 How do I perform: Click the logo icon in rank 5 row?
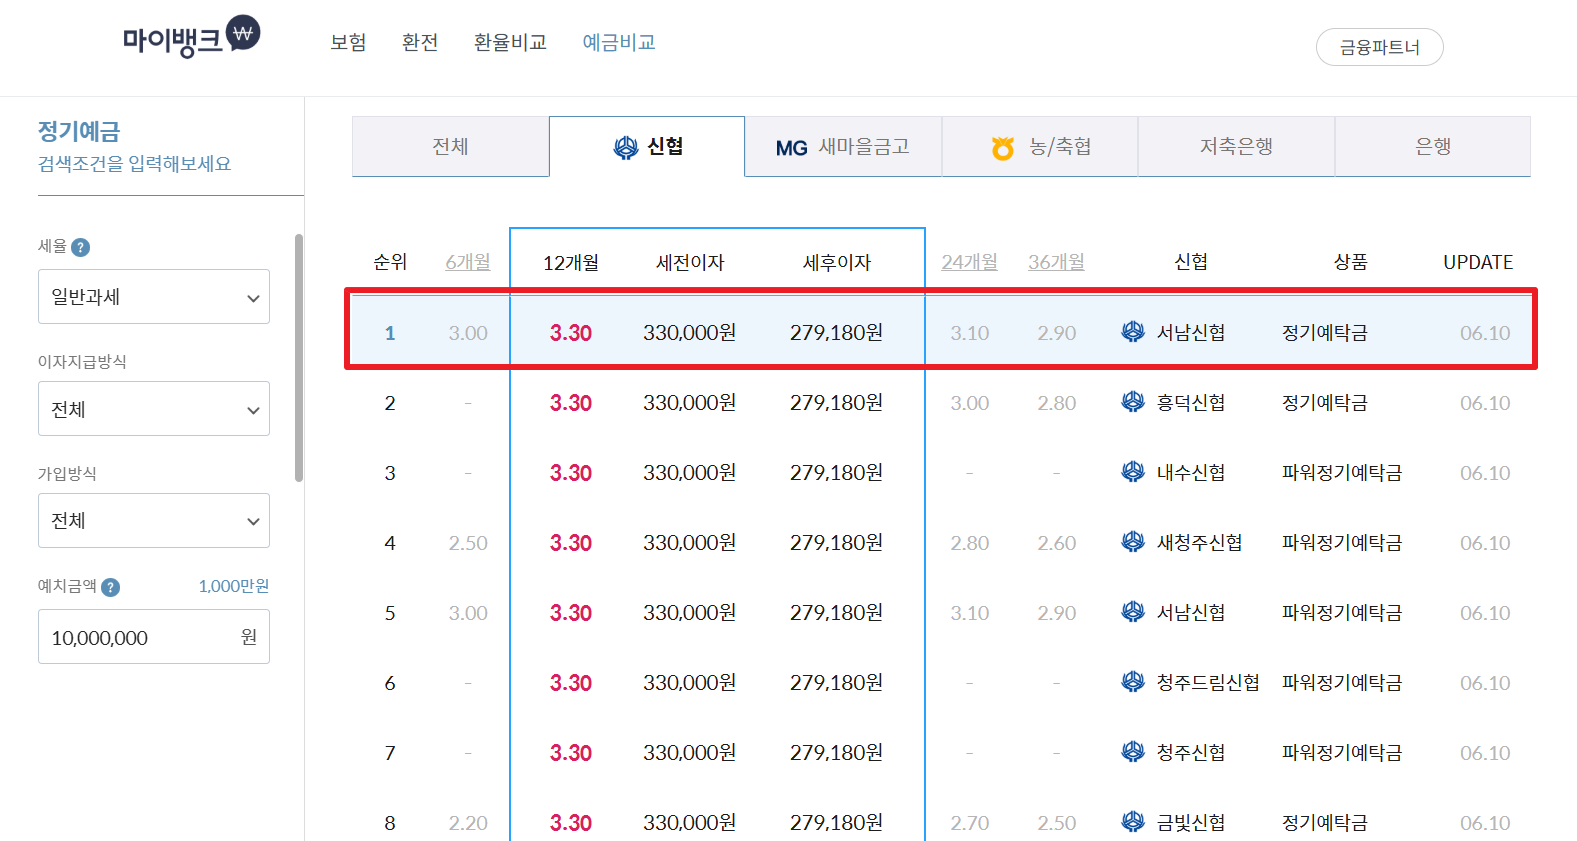[1133, 612]
